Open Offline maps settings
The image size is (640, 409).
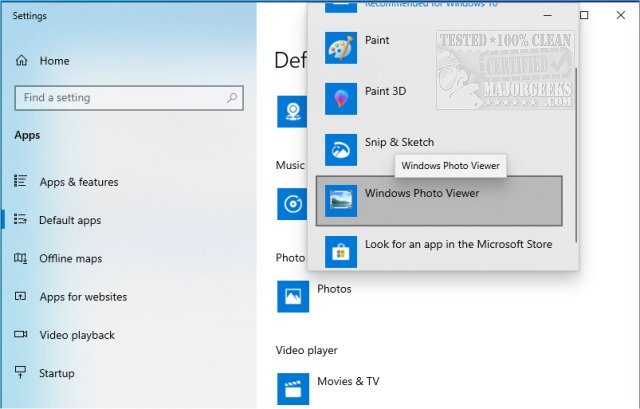[71, 259]
